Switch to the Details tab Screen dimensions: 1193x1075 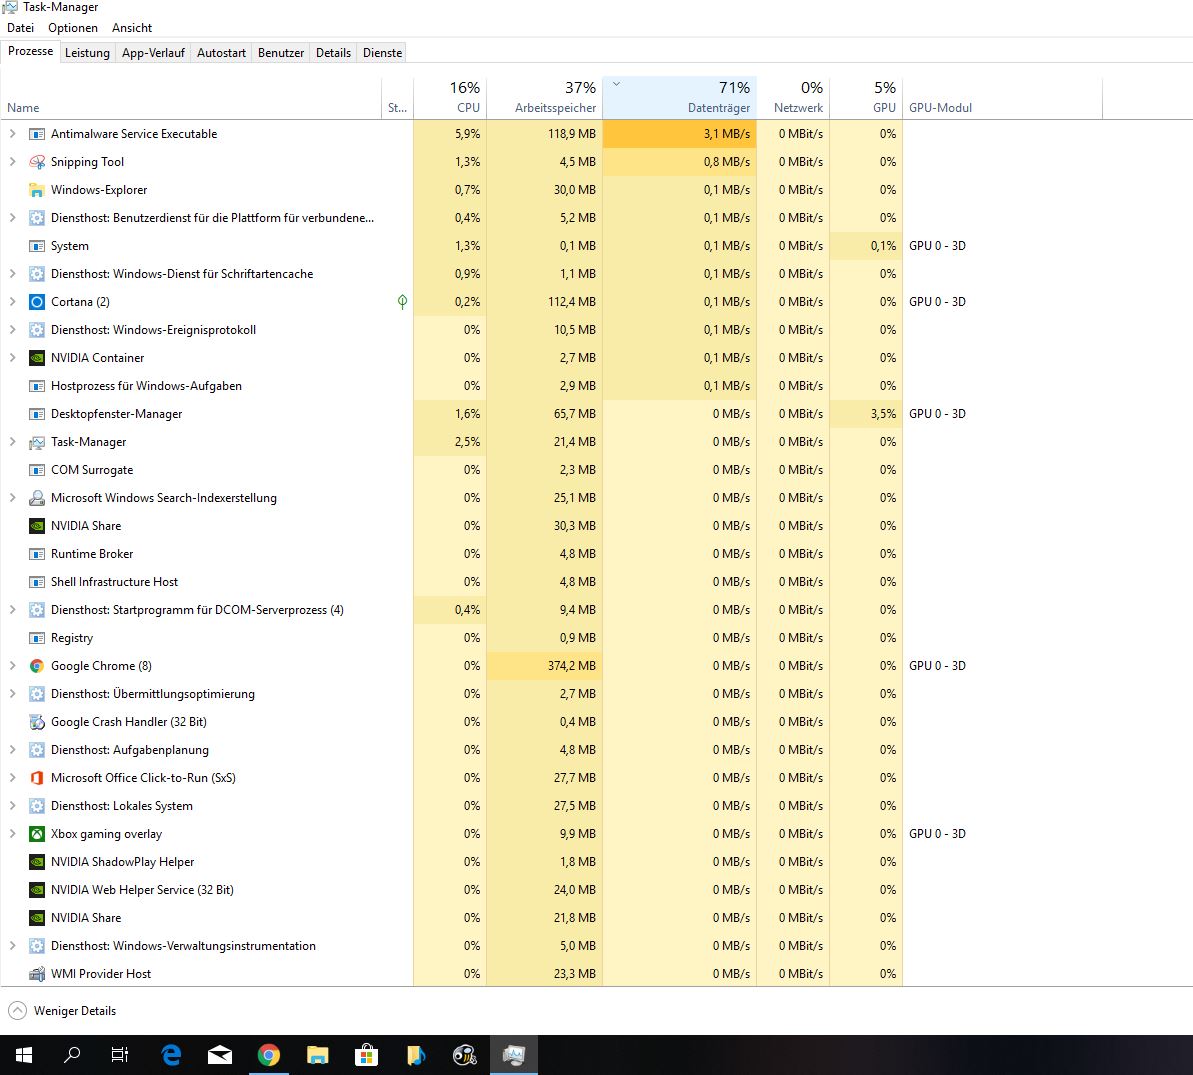click(x=333, y=53)
